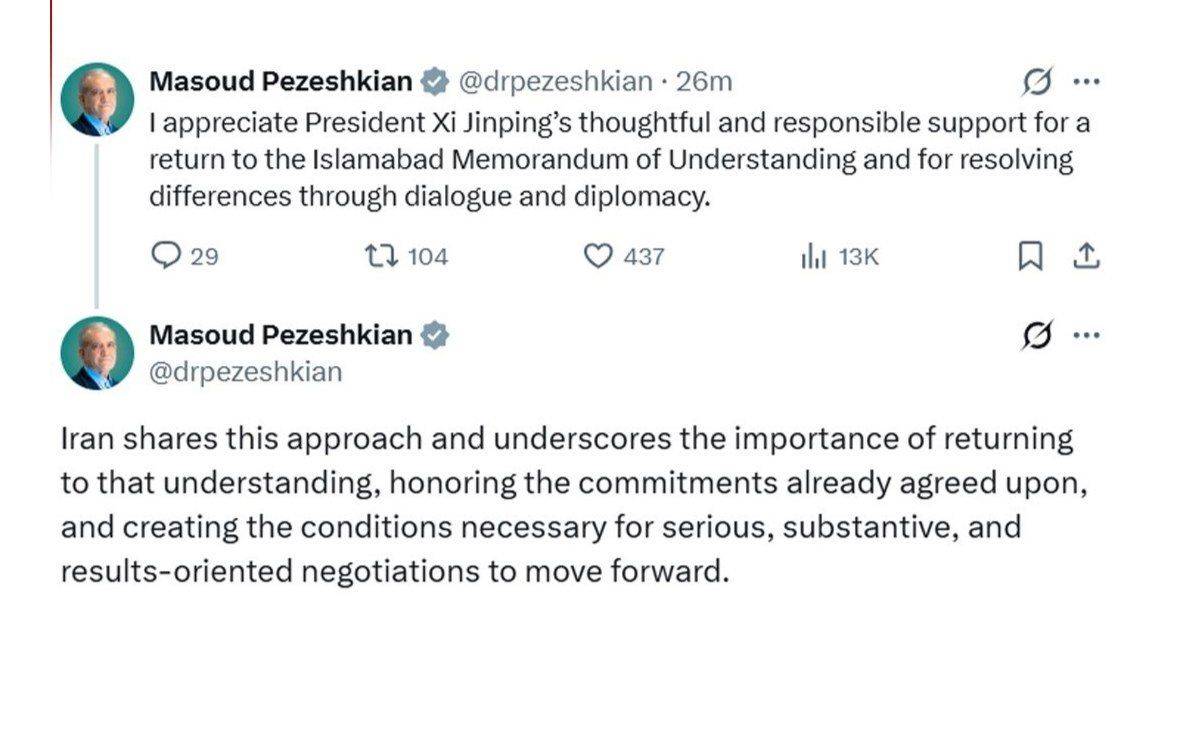
Task: Open replies on the Xi Jinping tweet
Action: point(185,256)
